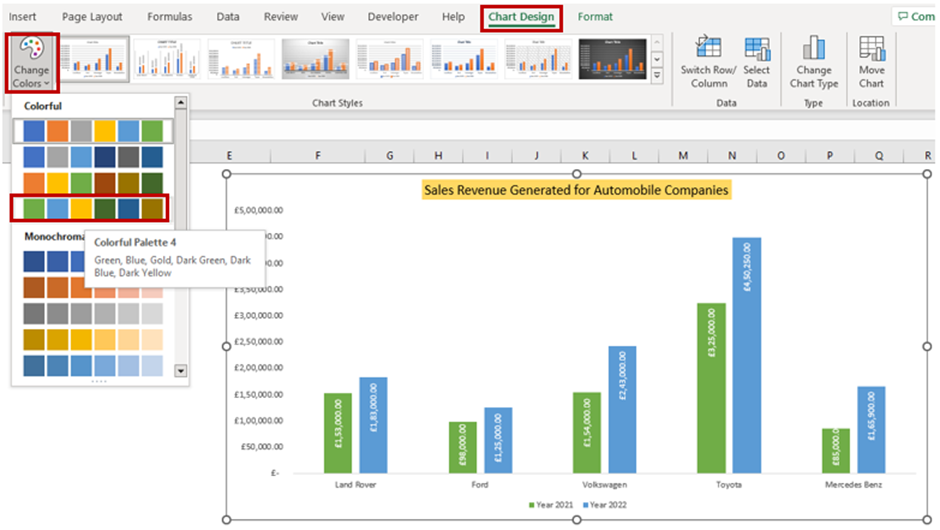Click the Move Chart icon
The image size is (940, 530).
871,48
